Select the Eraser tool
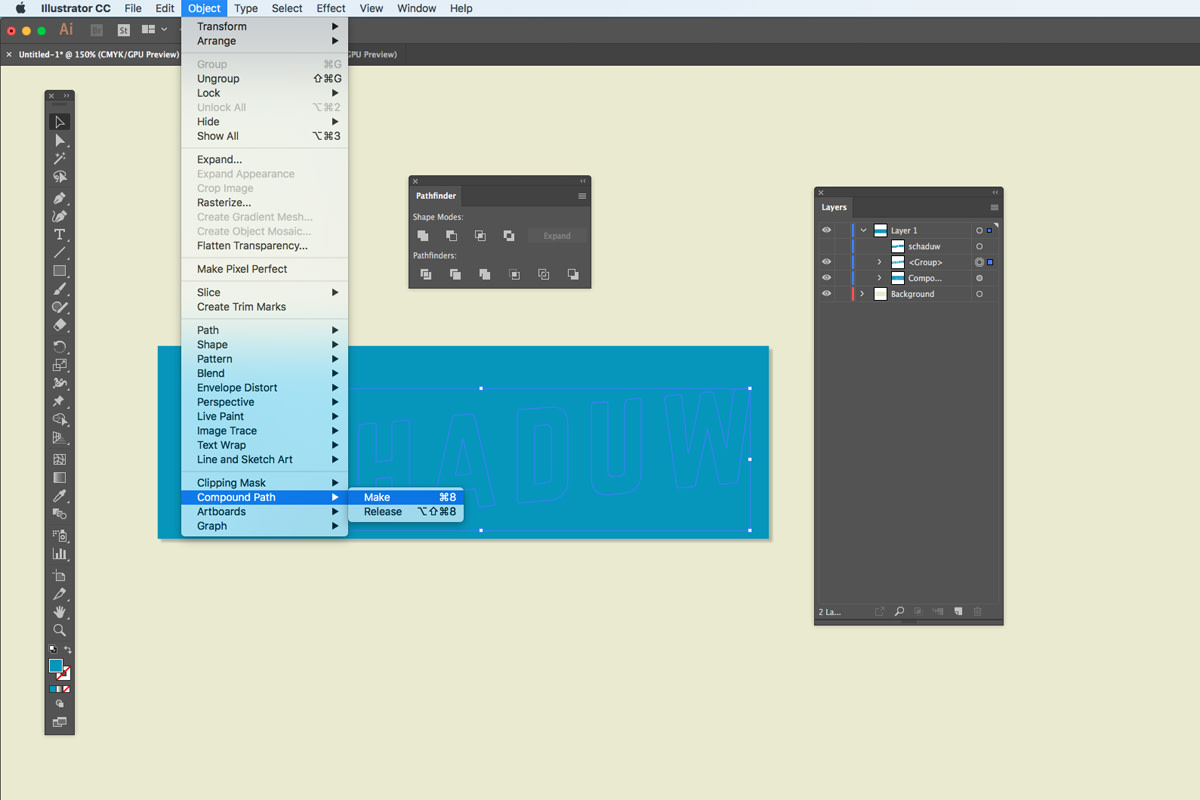This screenshot has height=800, width=1200. click(x=60, y=325)
